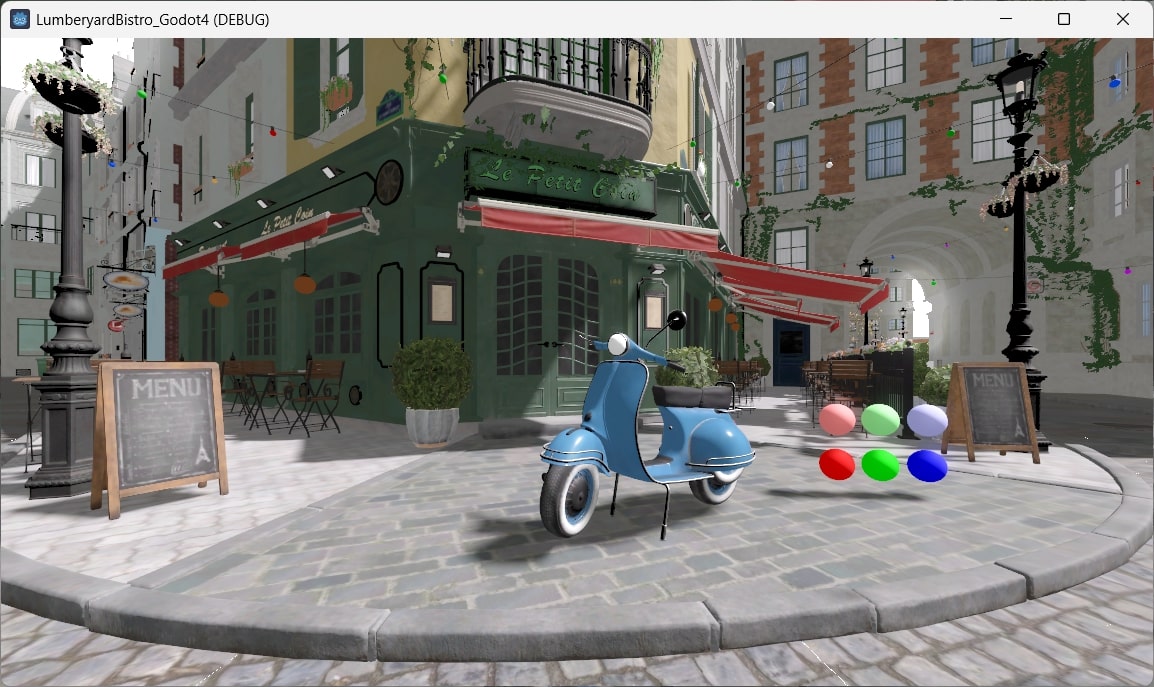Select the bright green test sphere
Screen dimensions: 1154x687
click(x=880, y=463)
